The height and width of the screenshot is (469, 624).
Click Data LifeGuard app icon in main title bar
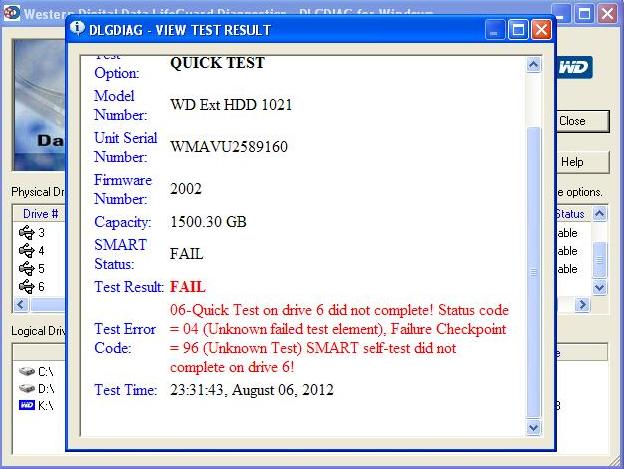click(x=11, y=12)
